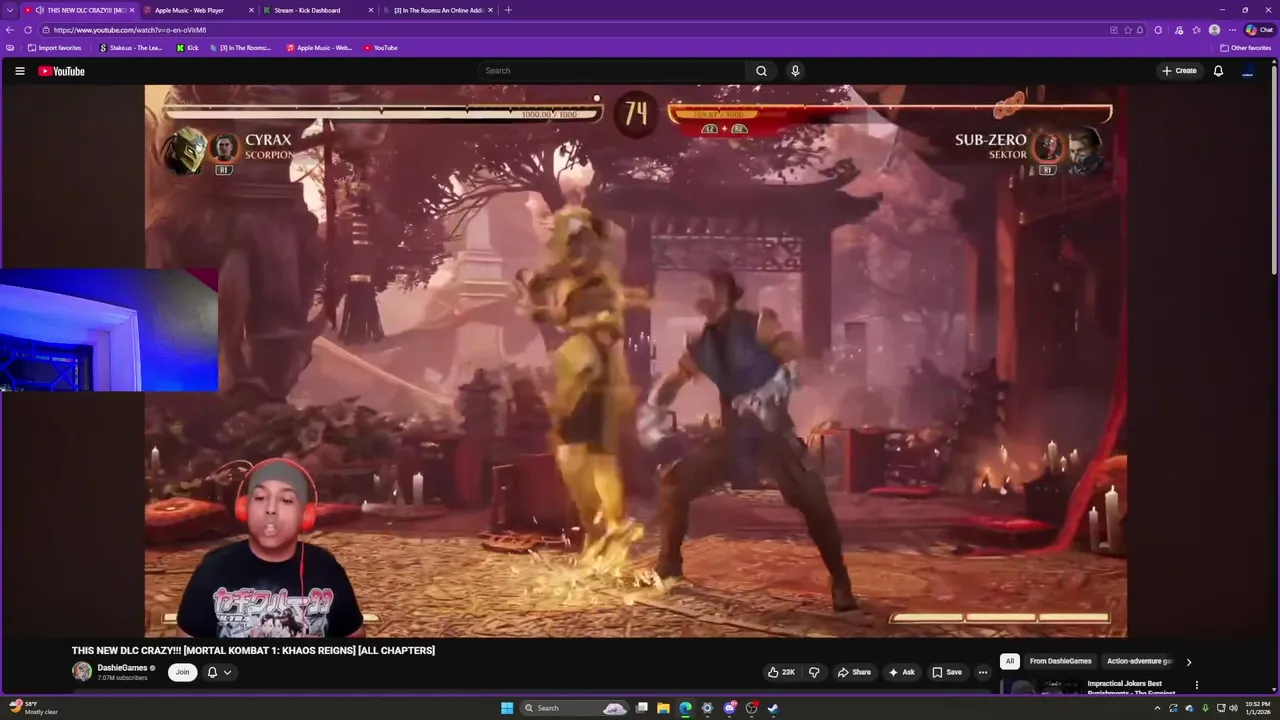Select the Action-adventure games chip
1280x720 pixels.
click(x=1139, y=661)
